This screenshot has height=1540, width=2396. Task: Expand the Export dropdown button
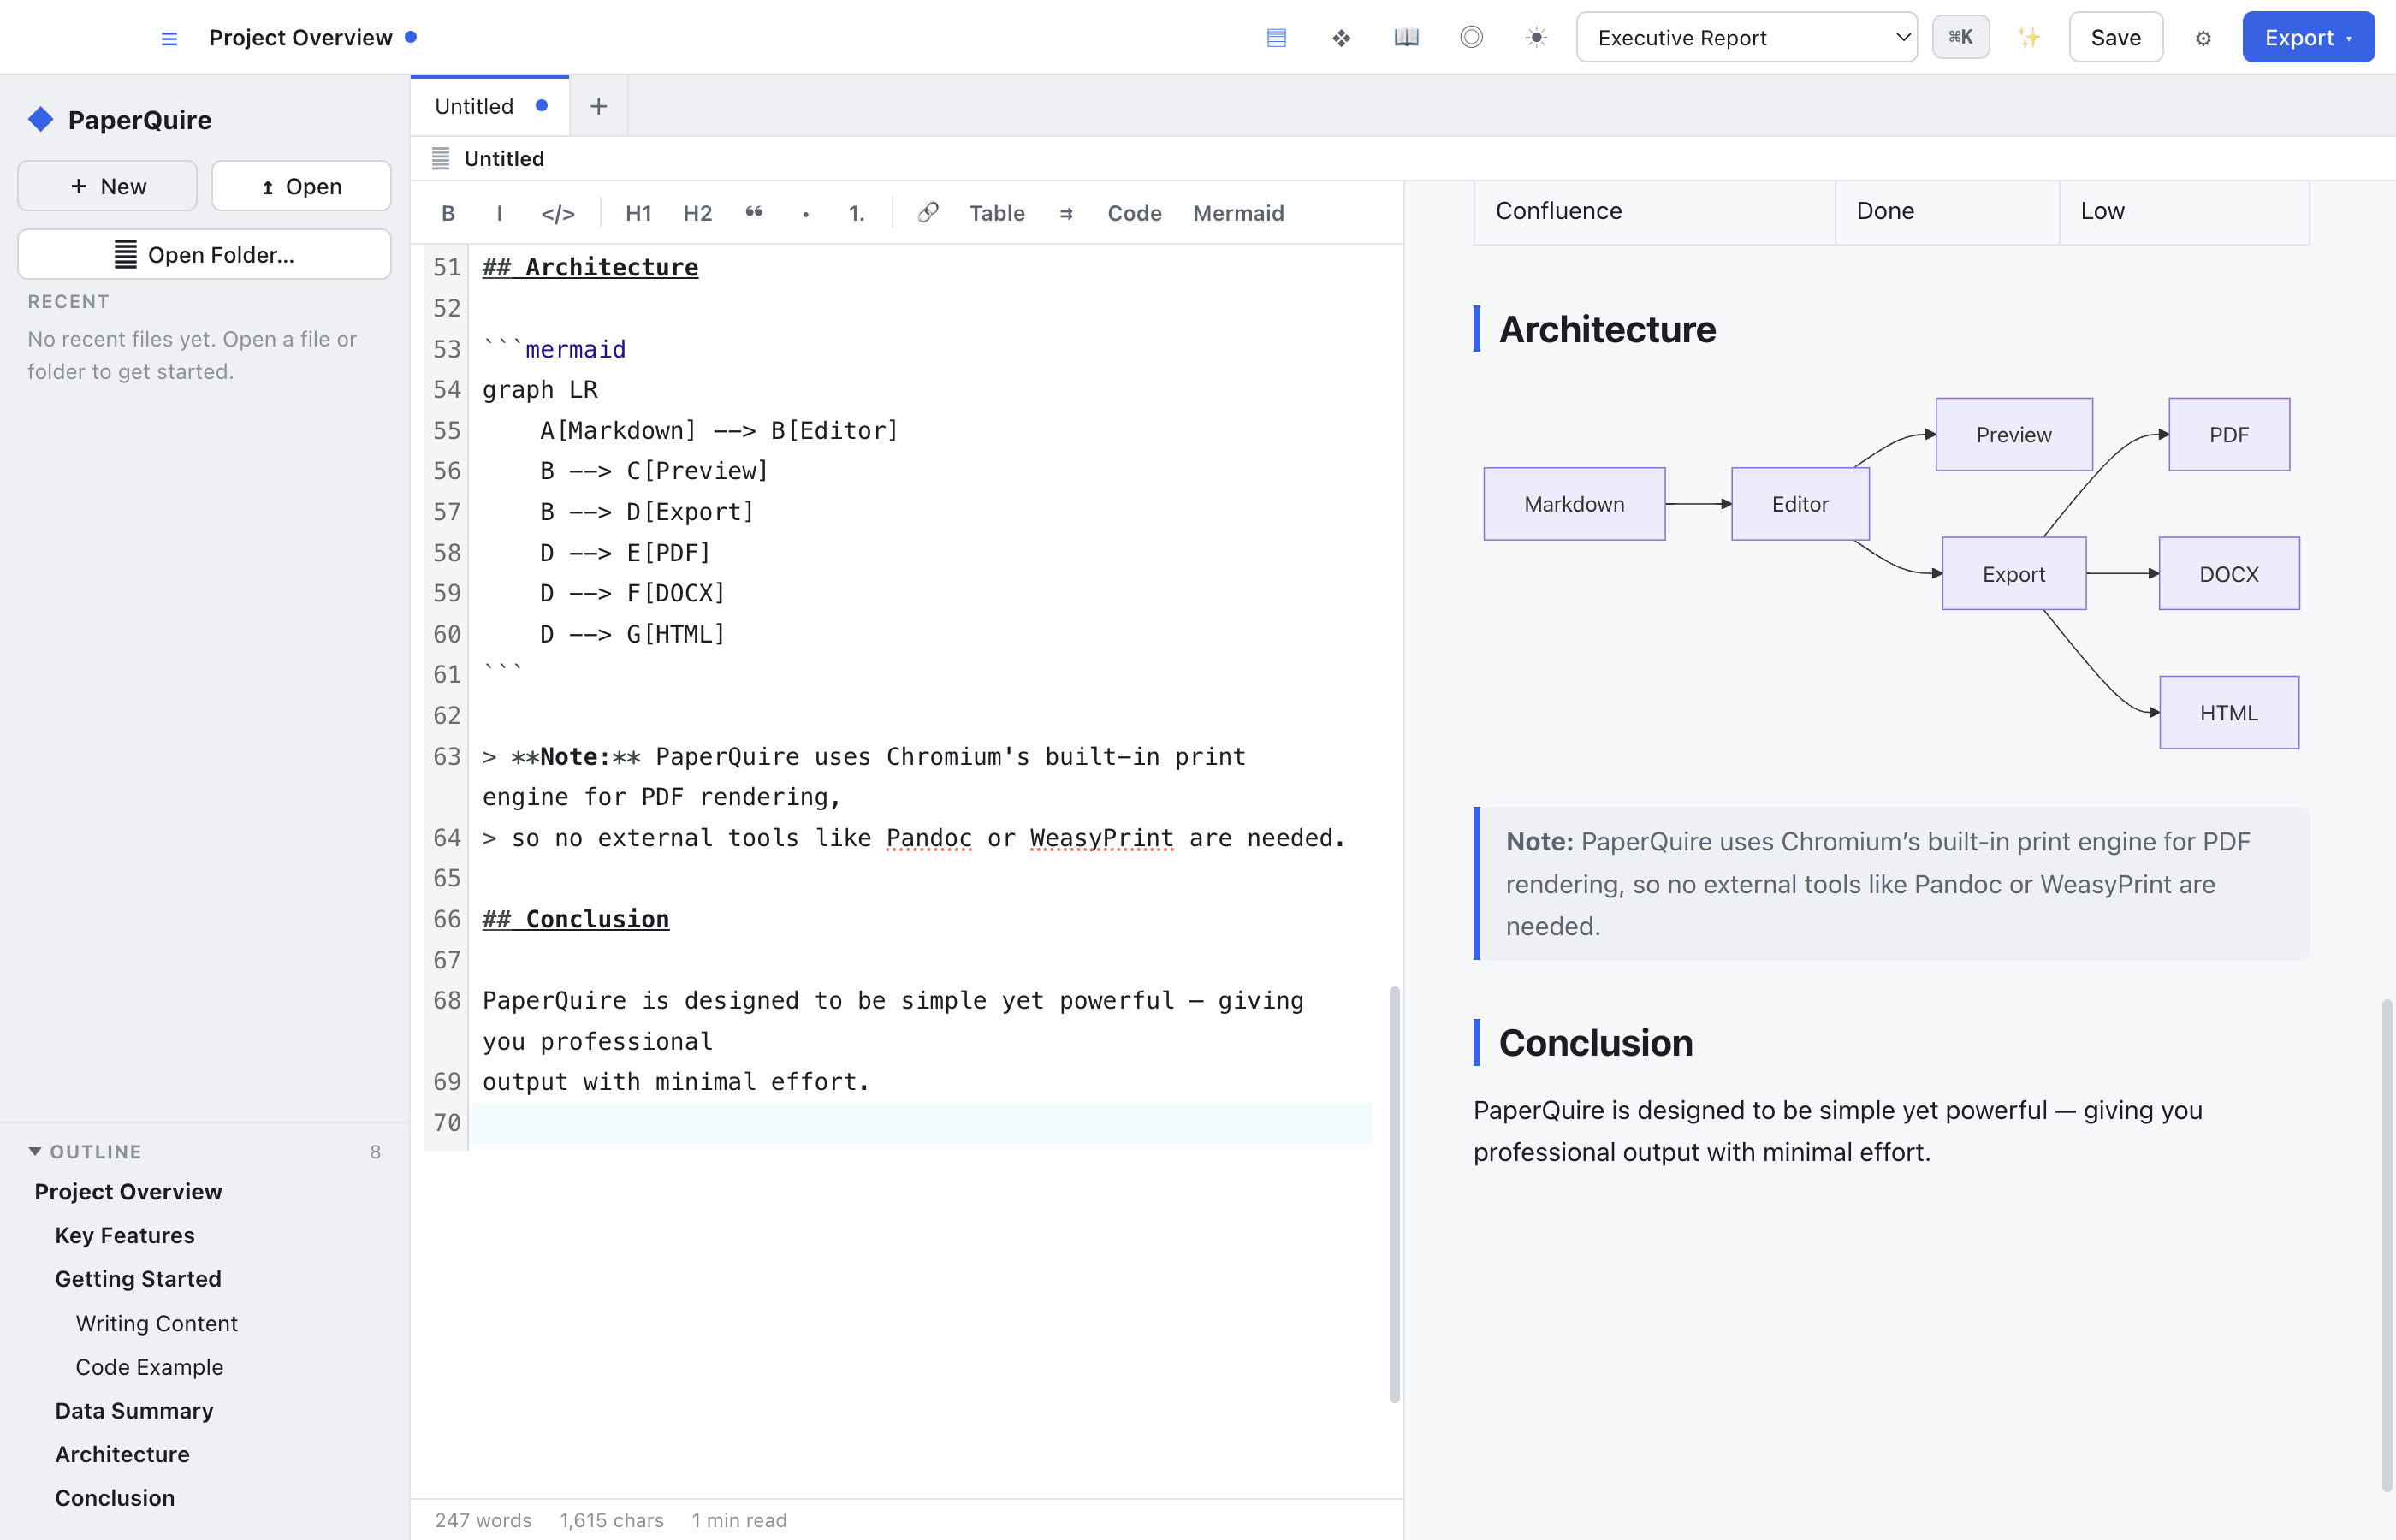point(2308,38)
